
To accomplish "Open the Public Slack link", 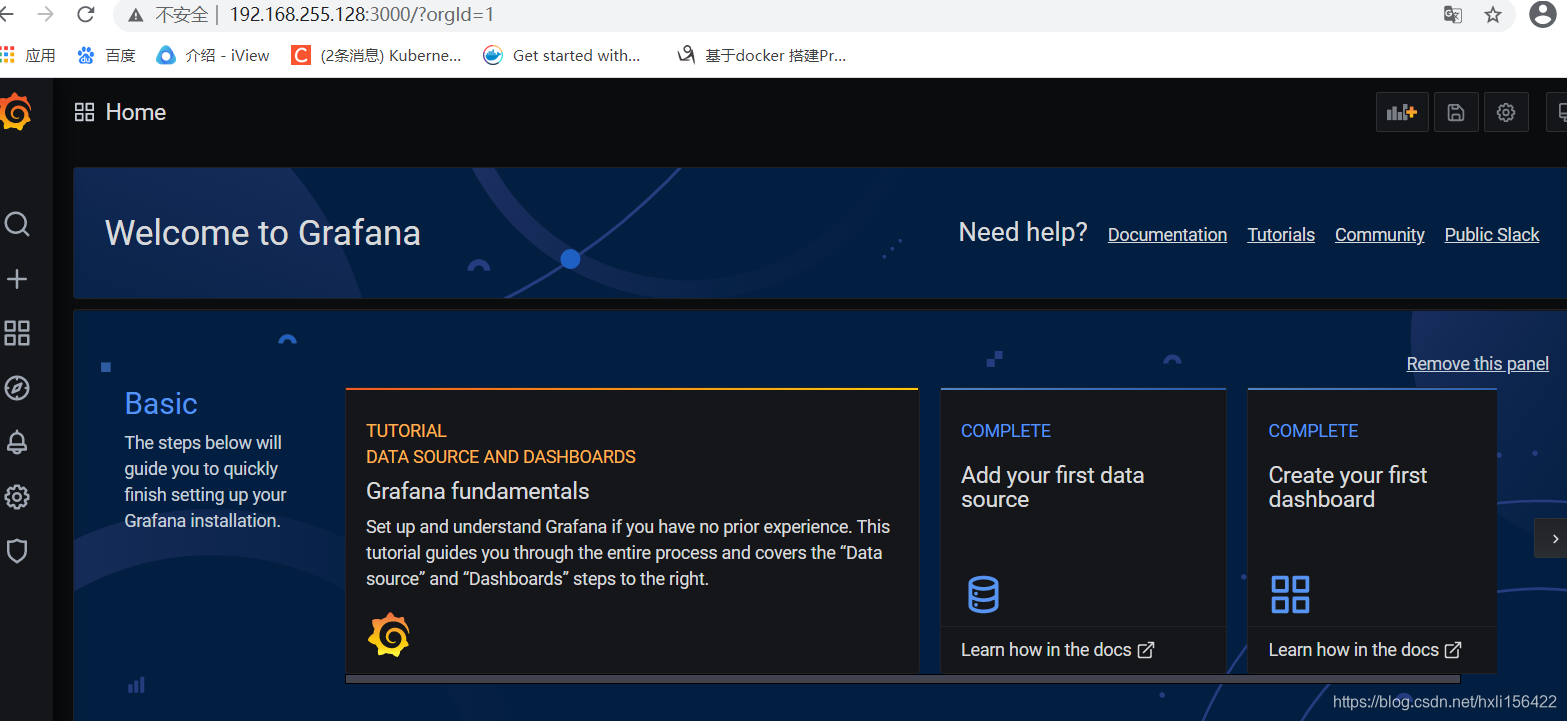I will tap(1492, 235).
